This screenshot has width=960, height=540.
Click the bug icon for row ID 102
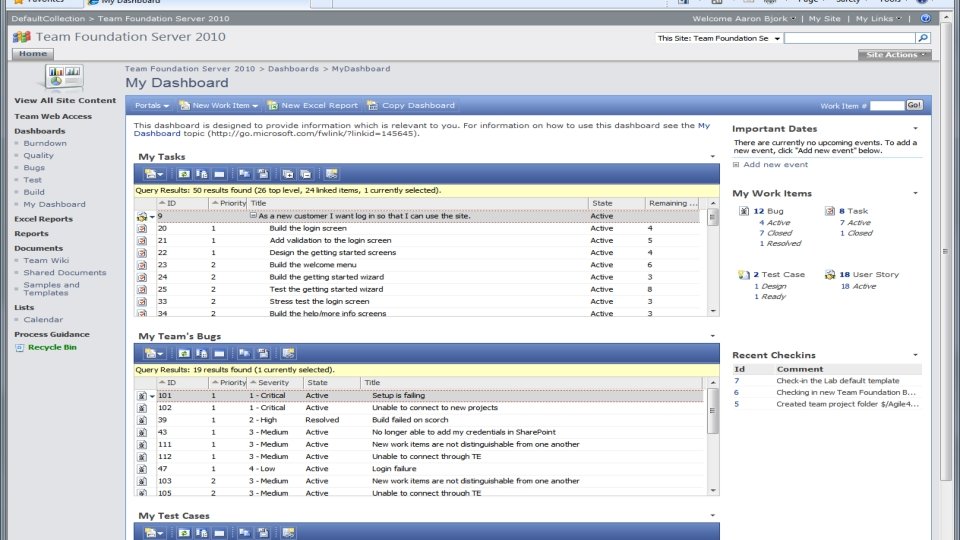tap(142, 408)
